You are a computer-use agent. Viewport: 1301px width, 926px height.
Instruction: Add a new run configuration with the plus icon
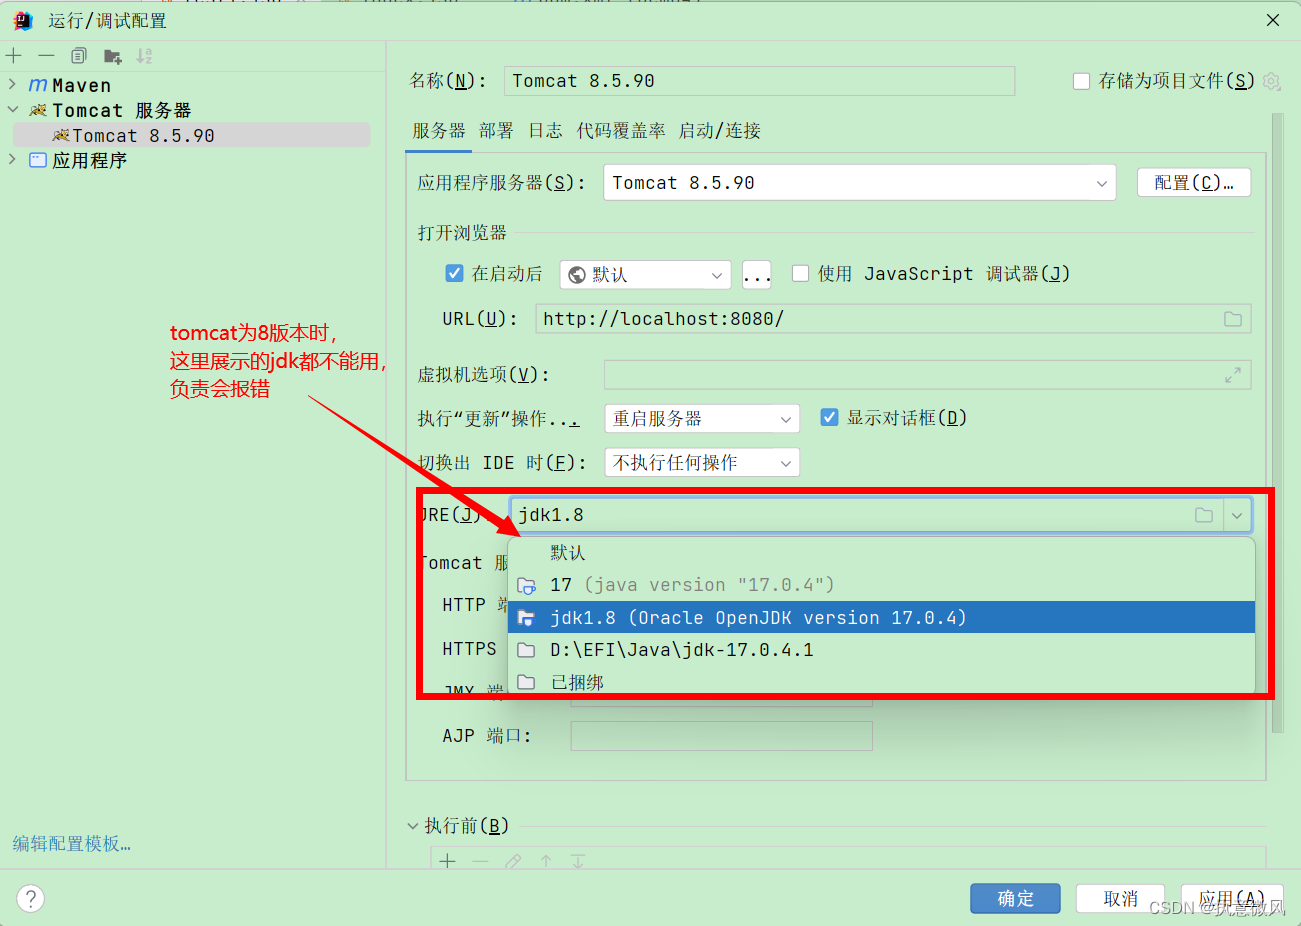[x=14, y=55]
